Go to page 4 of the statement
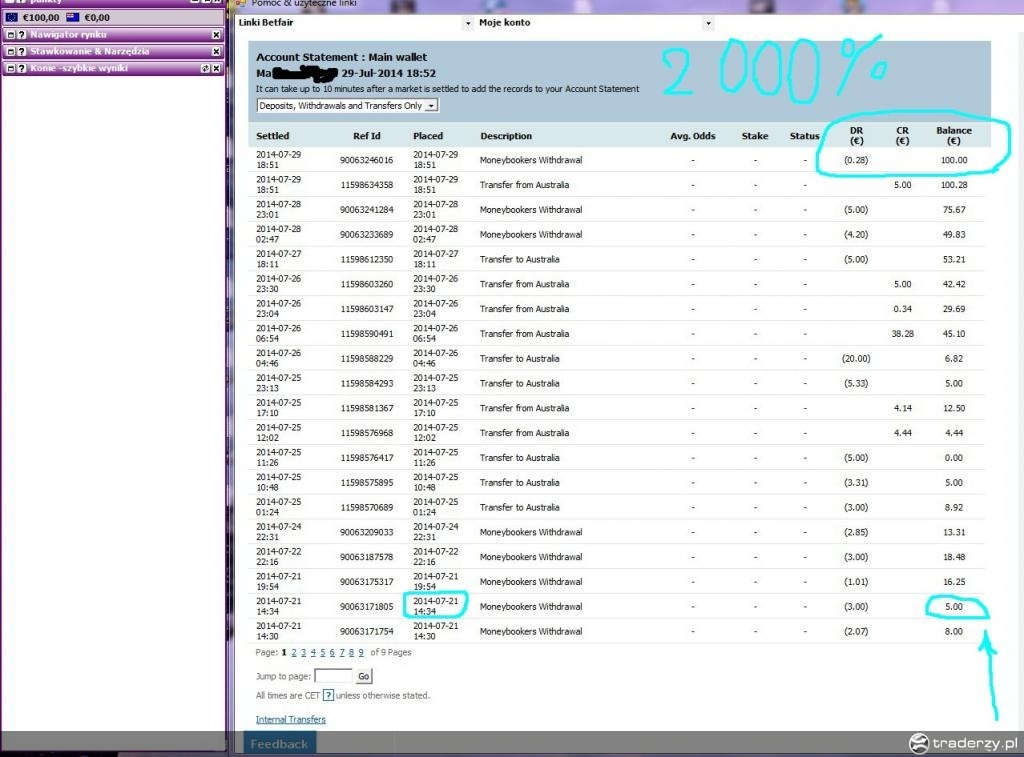1024x757 pixels. click(x=313, y=652)
